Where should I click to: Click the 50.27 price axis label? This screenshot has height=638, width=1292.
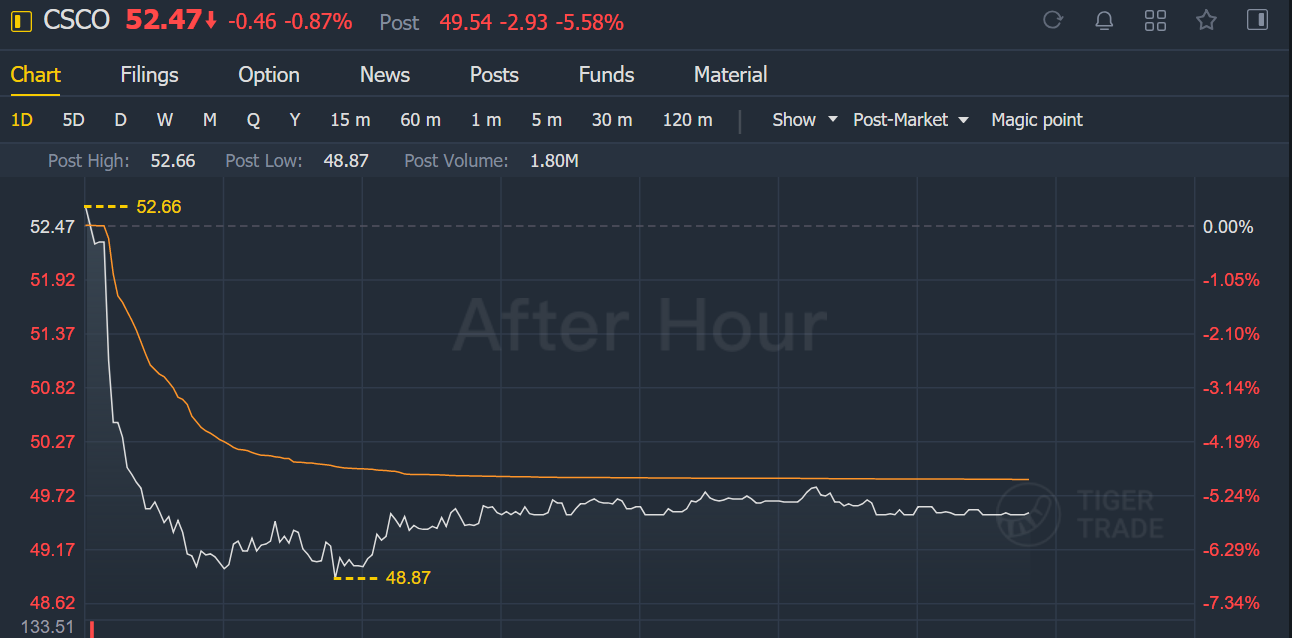coord(52,442)
